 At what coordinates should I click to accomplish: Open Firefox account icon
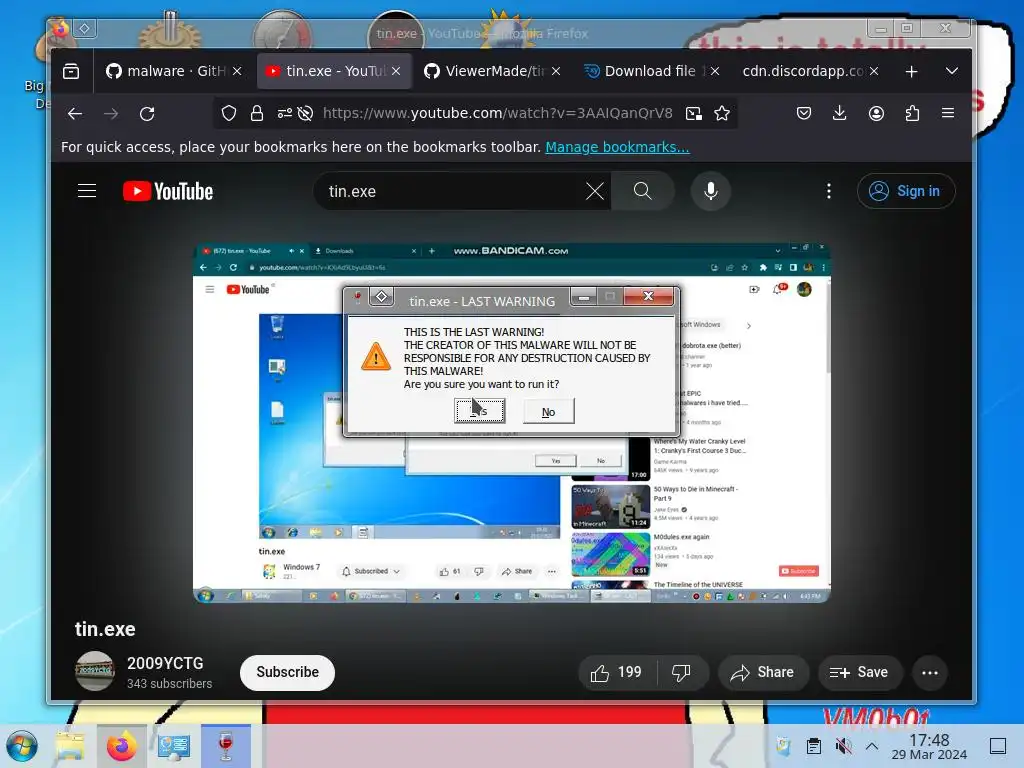pos(876,114)
